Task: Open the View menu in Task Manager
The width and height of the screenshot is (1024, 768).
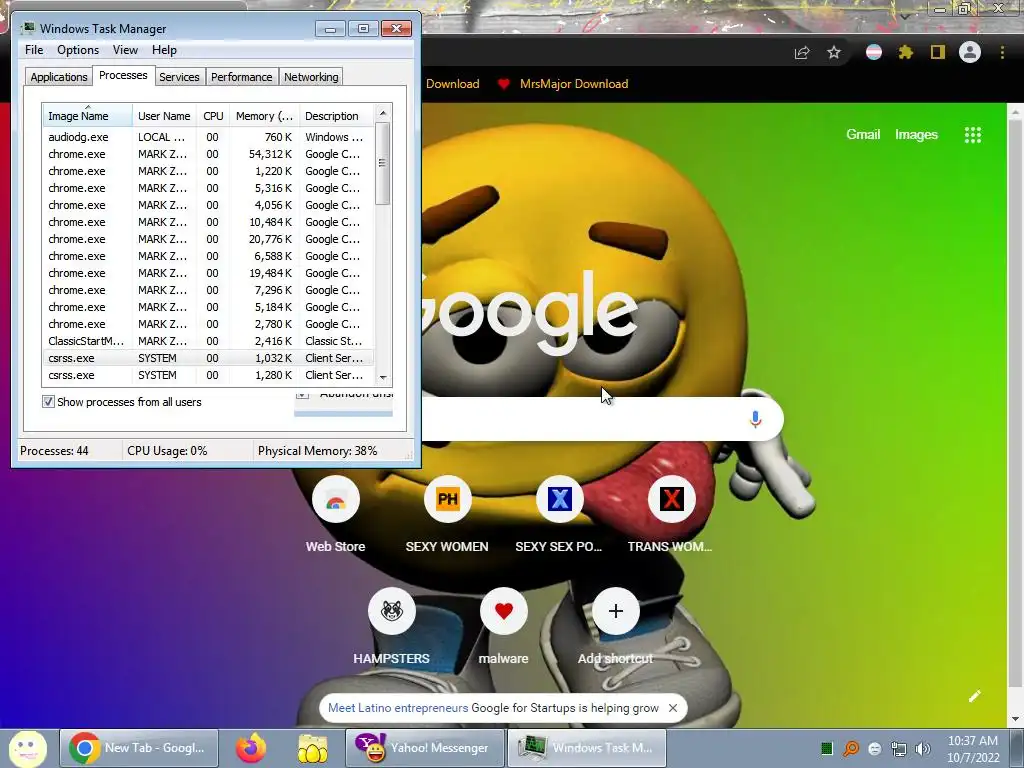Action: pyautogui.click(x=125, y=50)
